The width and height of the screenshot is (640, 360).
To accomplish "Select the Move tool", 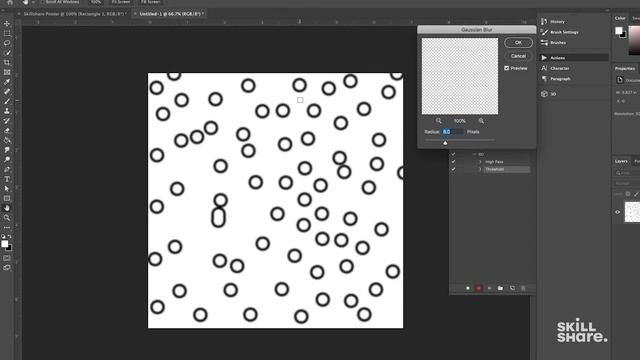I will pyautogui.click(x=7, y=24).
